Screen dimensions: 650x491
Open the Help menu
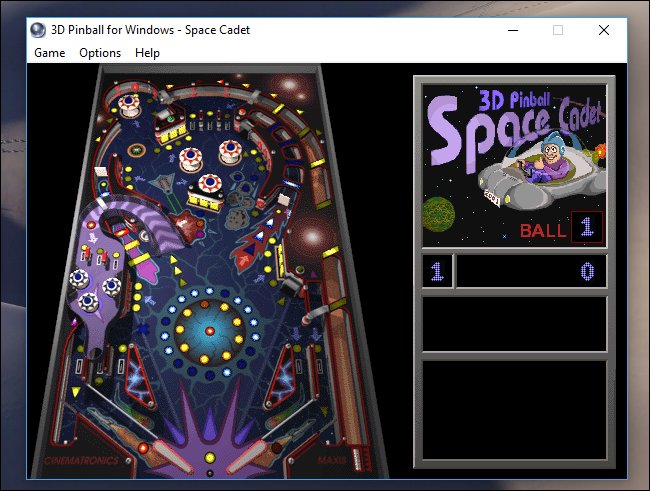[147, 53]
